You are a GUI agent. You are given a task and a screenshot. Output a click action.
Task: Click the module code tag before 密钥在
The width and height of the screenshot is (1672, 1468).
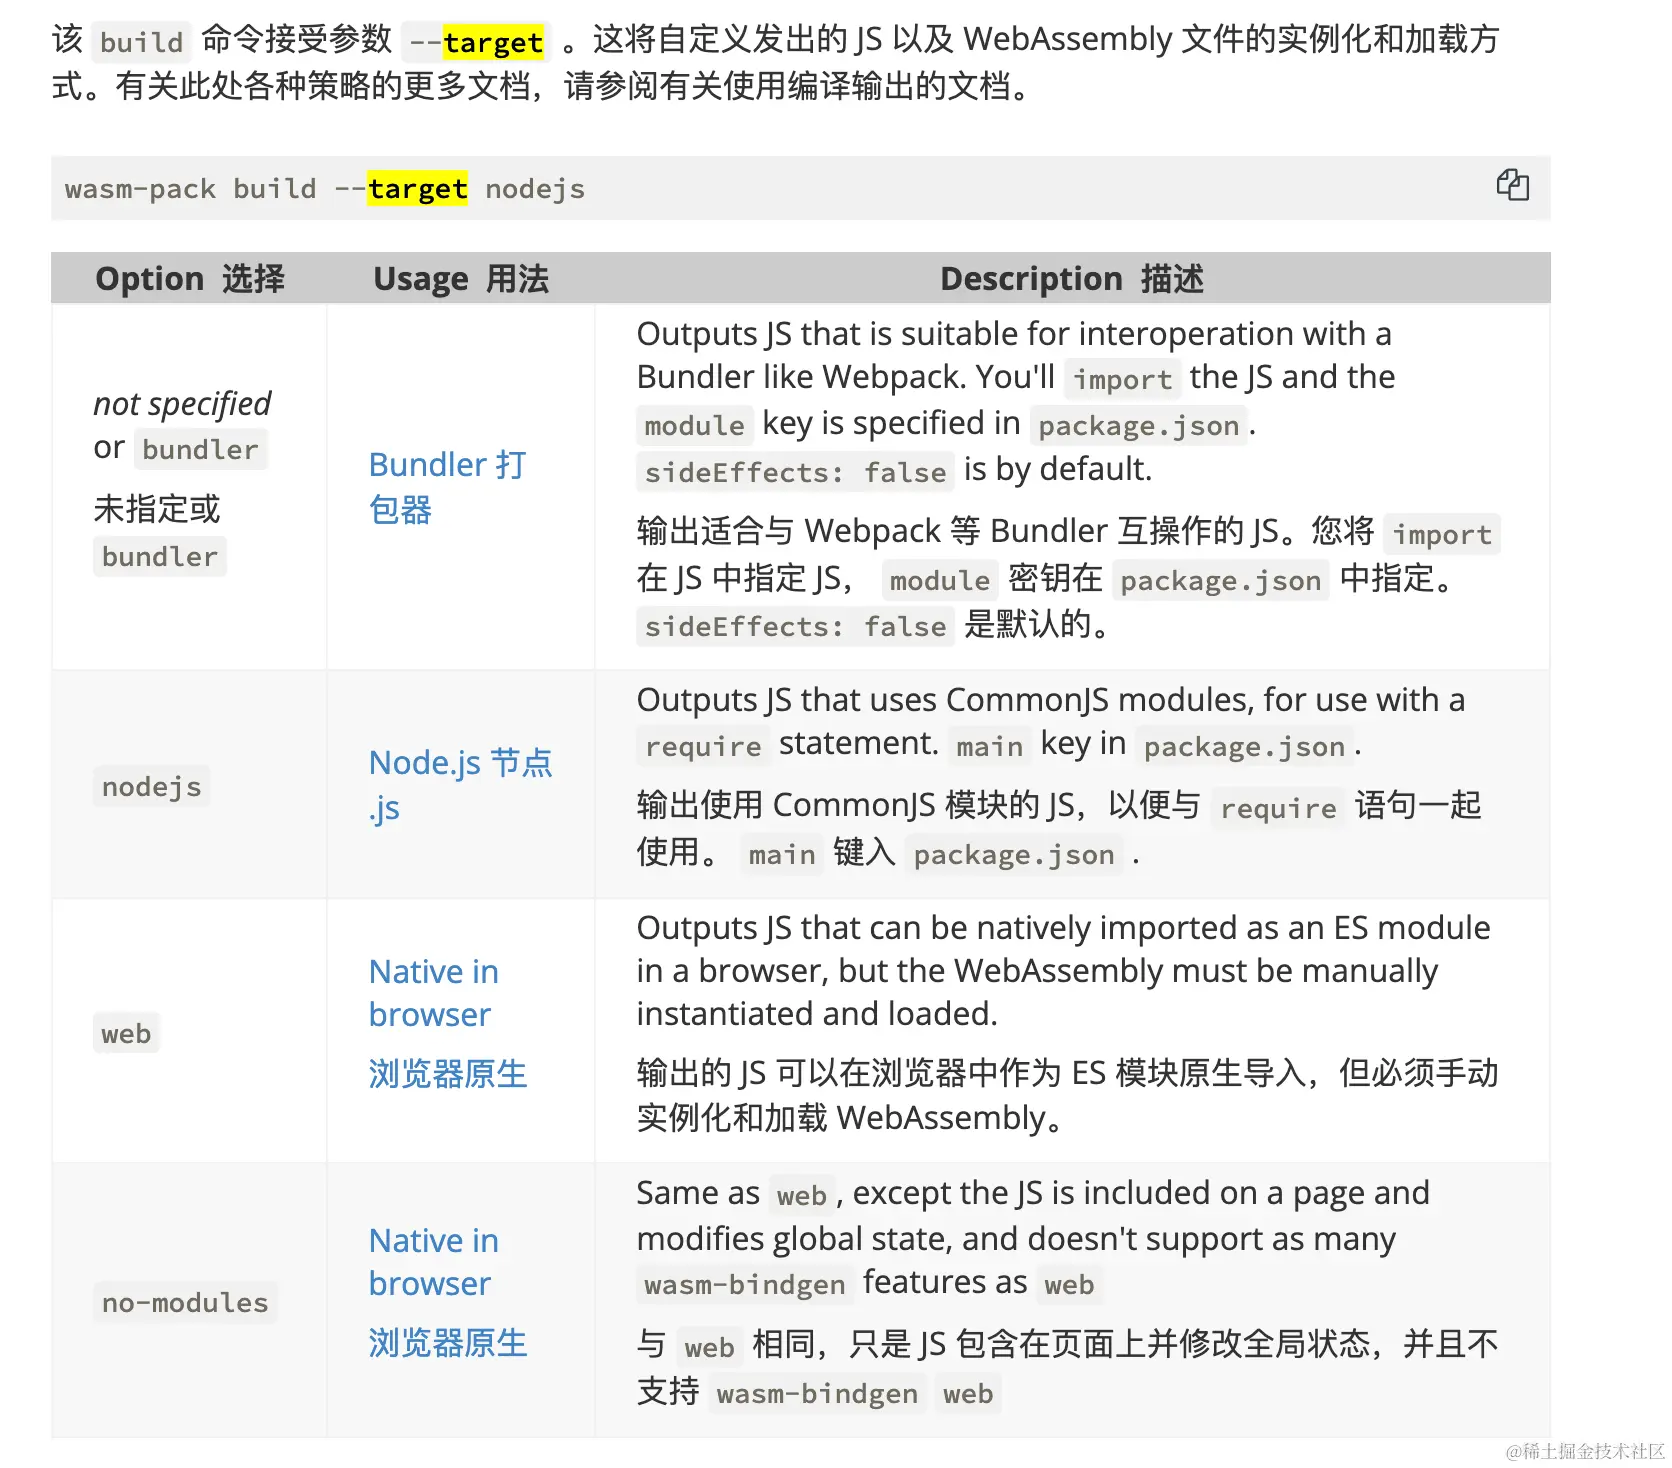[x=939, y=580]
